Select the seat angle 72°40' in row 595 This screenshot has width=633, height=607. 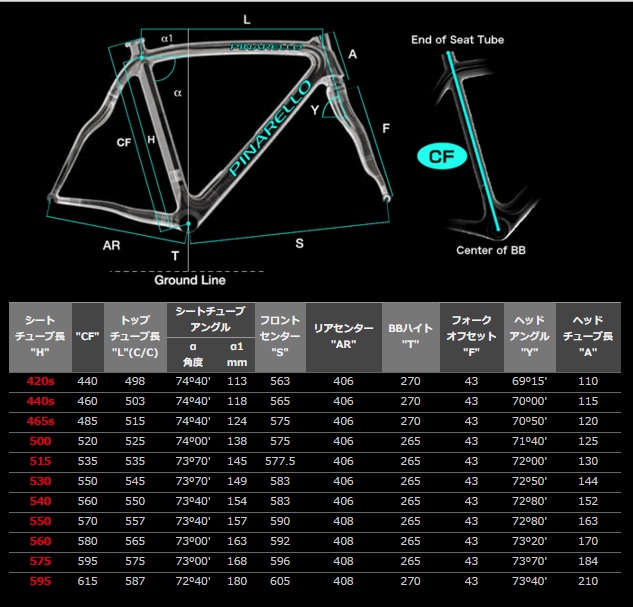193,581
